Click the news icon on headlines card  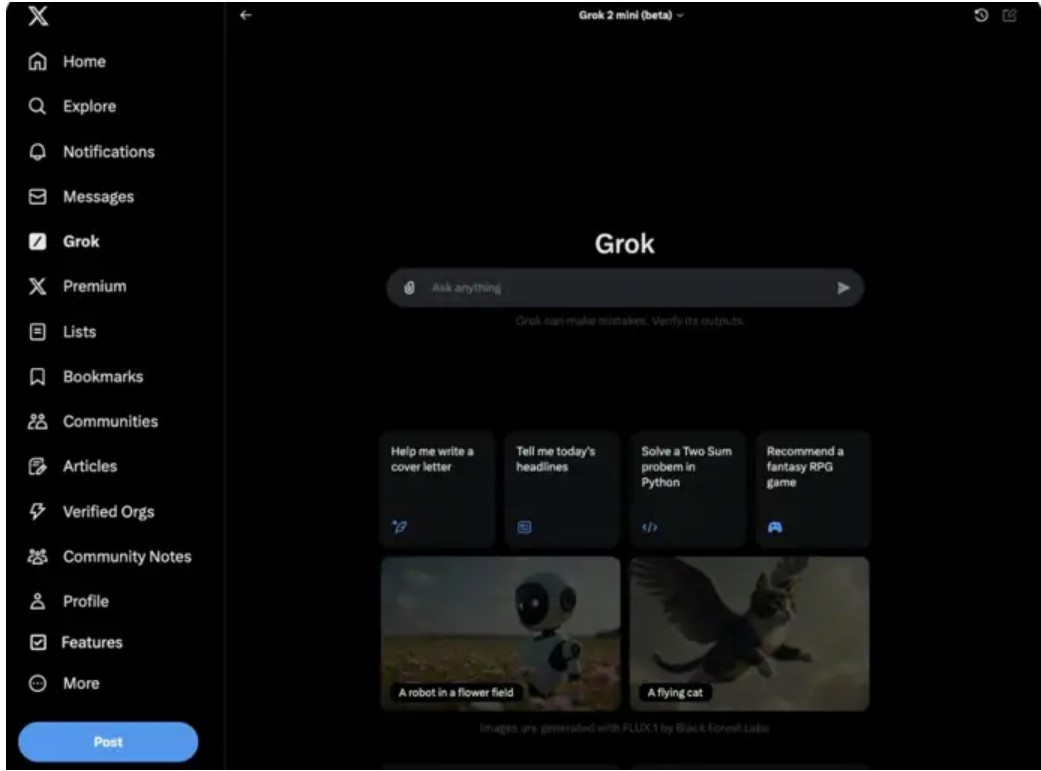tap(524, 527)
